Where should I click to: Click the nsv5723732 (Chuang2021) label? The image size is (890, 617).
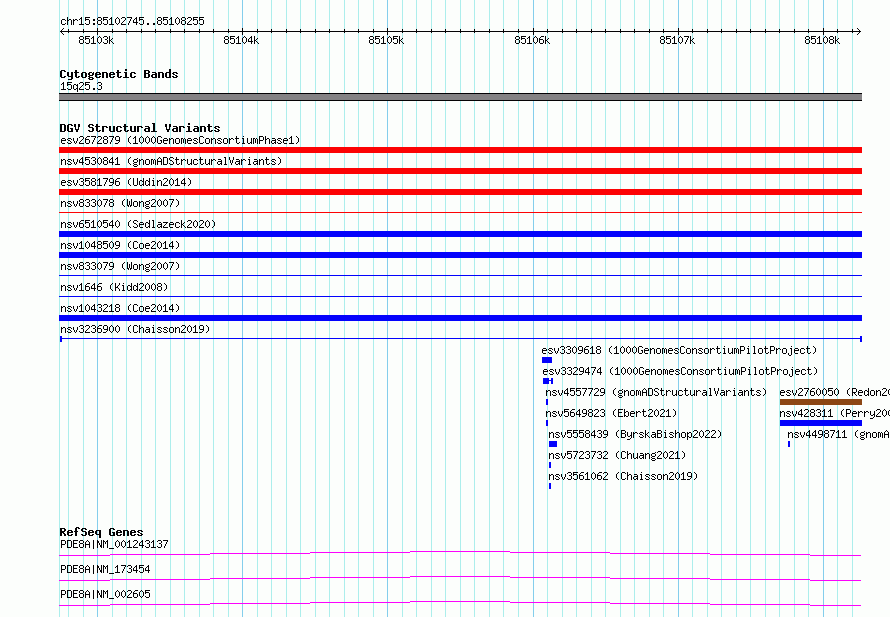pyautogui.click(x=617, y=455)
